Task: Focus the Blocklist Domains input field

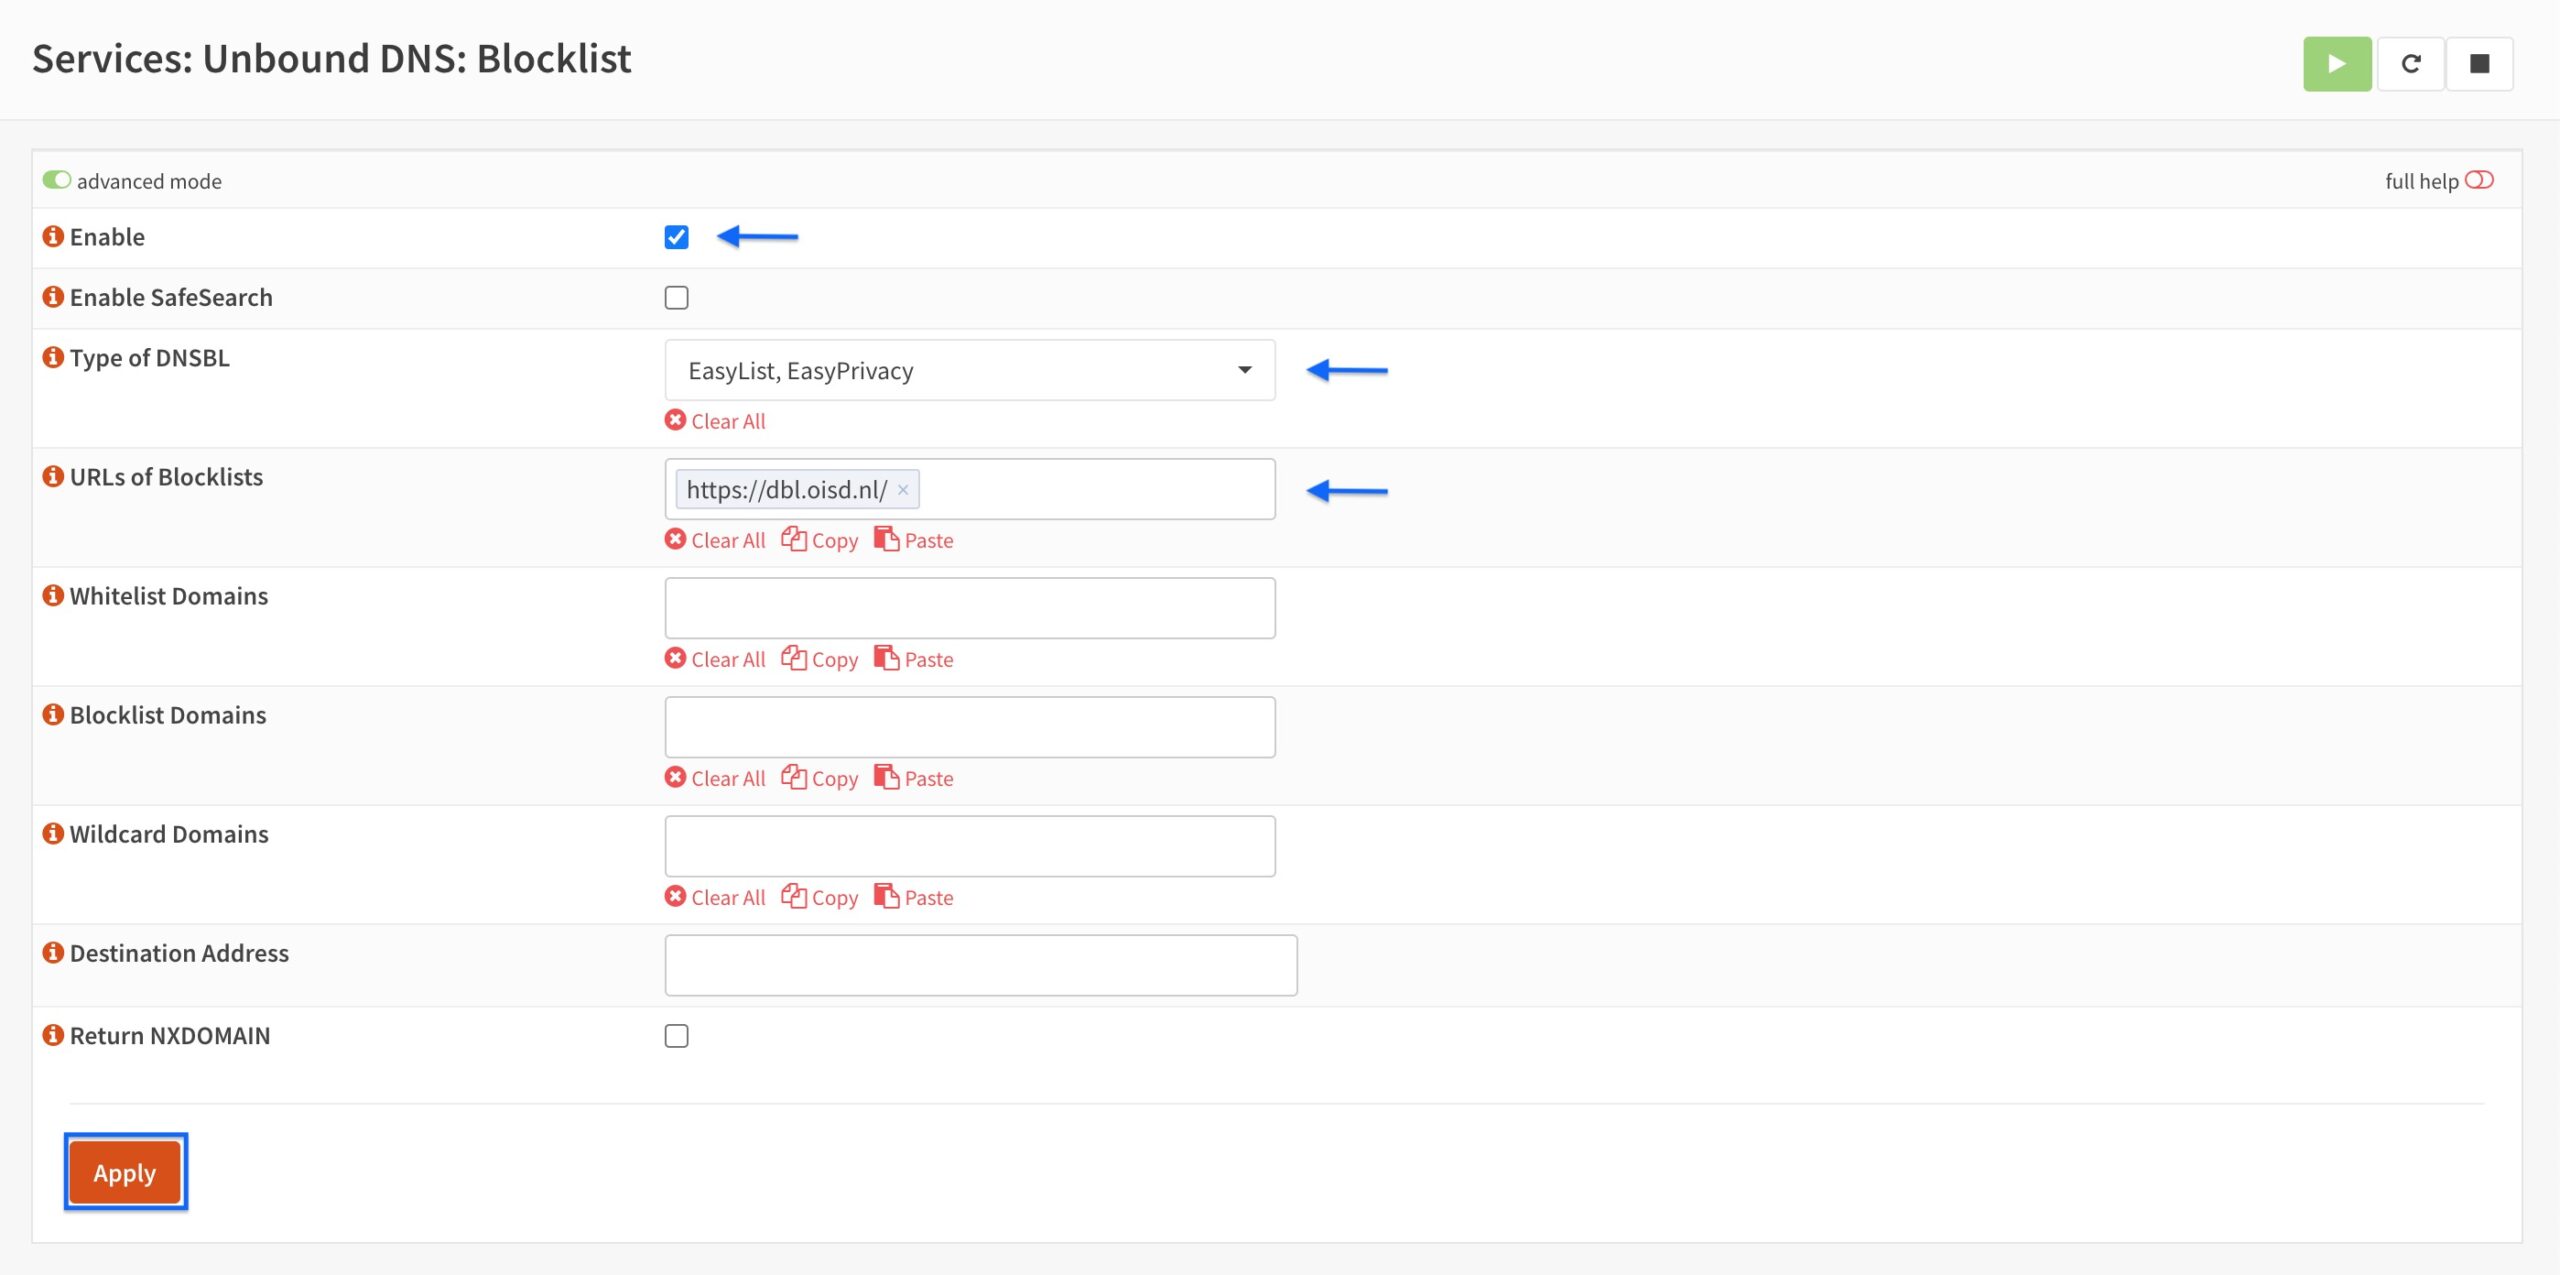Action: pyautogui.click(x=970, y=727)
